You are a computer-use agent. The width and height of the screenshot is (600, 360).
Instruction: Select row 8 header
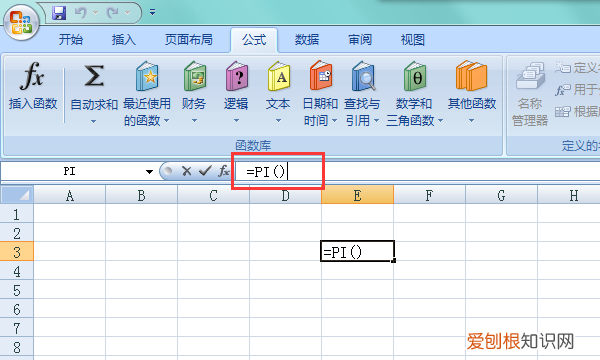tap(17, 347)
